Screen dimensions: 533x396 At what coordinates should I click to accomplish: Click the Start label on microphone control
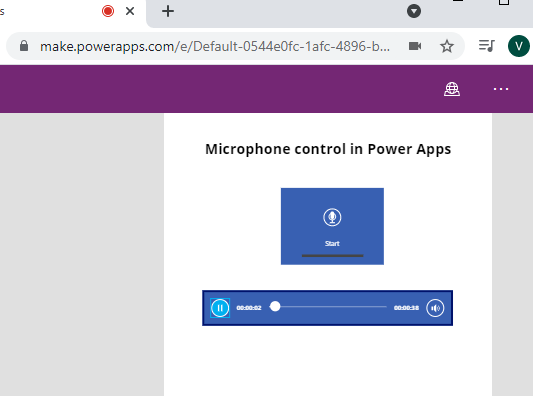(332, 243)
